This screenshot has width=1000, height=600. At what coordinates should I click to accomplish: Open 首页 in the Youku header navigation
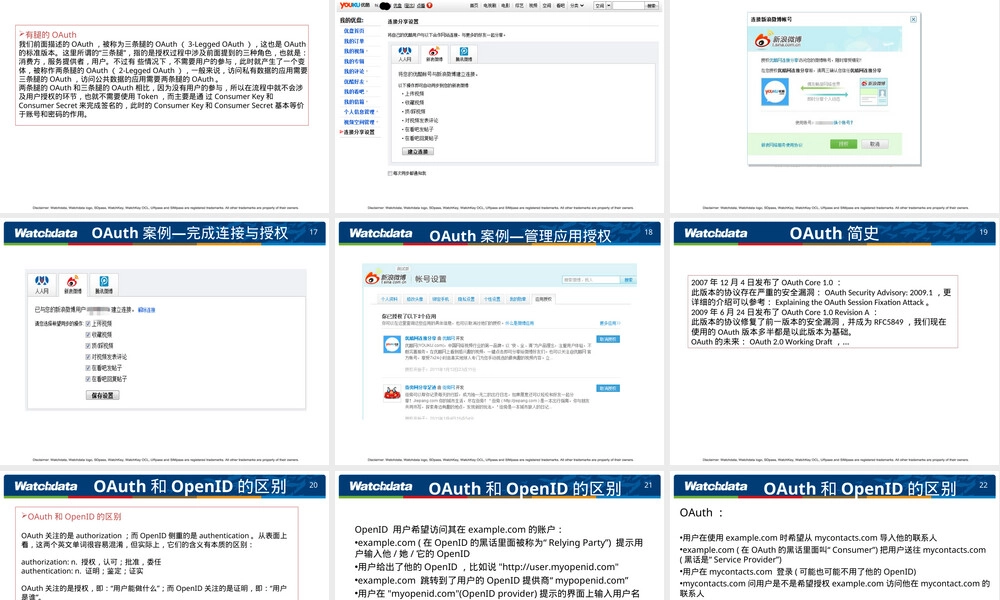(x=474, y=5)
